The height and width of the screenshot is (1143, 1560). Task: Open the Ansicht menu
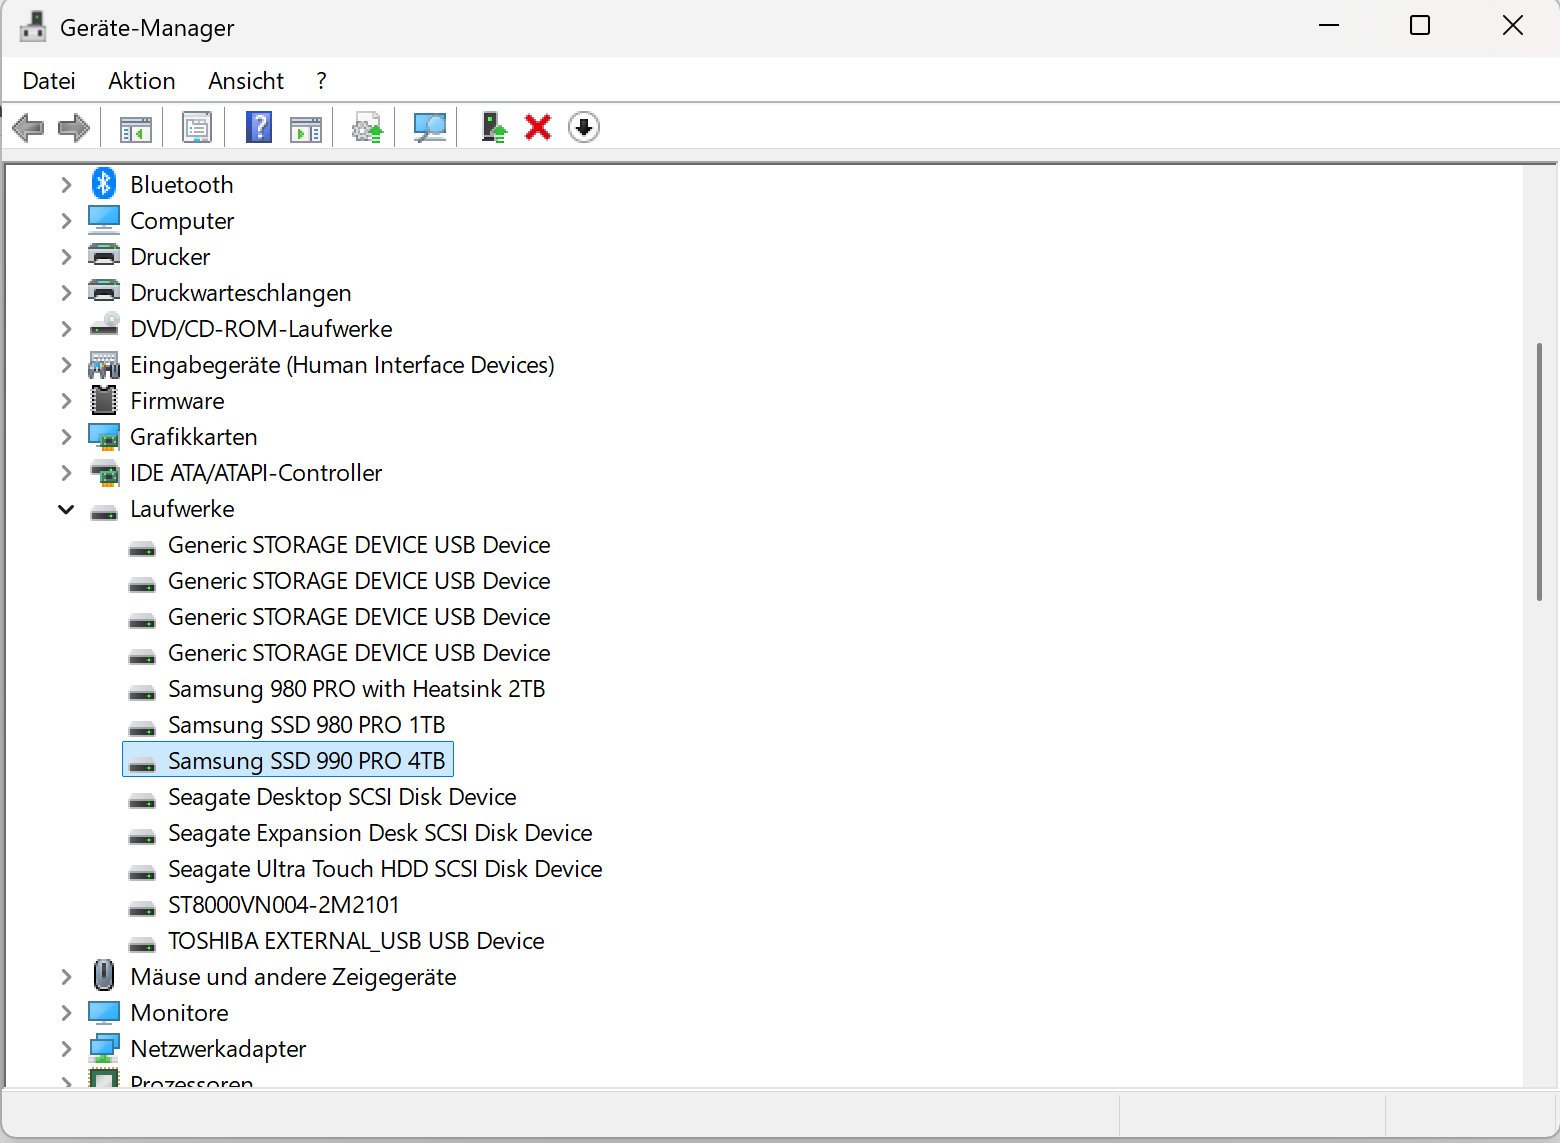tap(246, 81)
